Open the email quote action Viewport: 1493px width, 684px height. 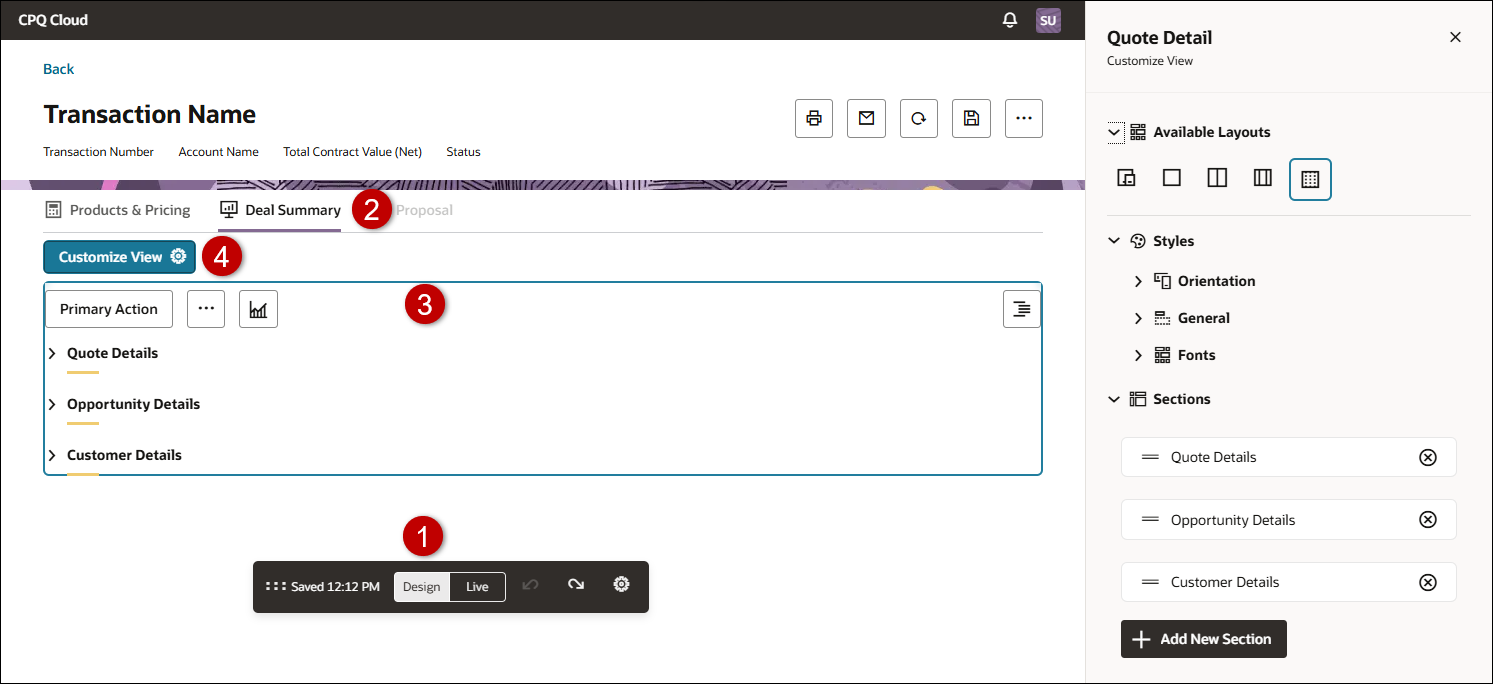(866, 118)
